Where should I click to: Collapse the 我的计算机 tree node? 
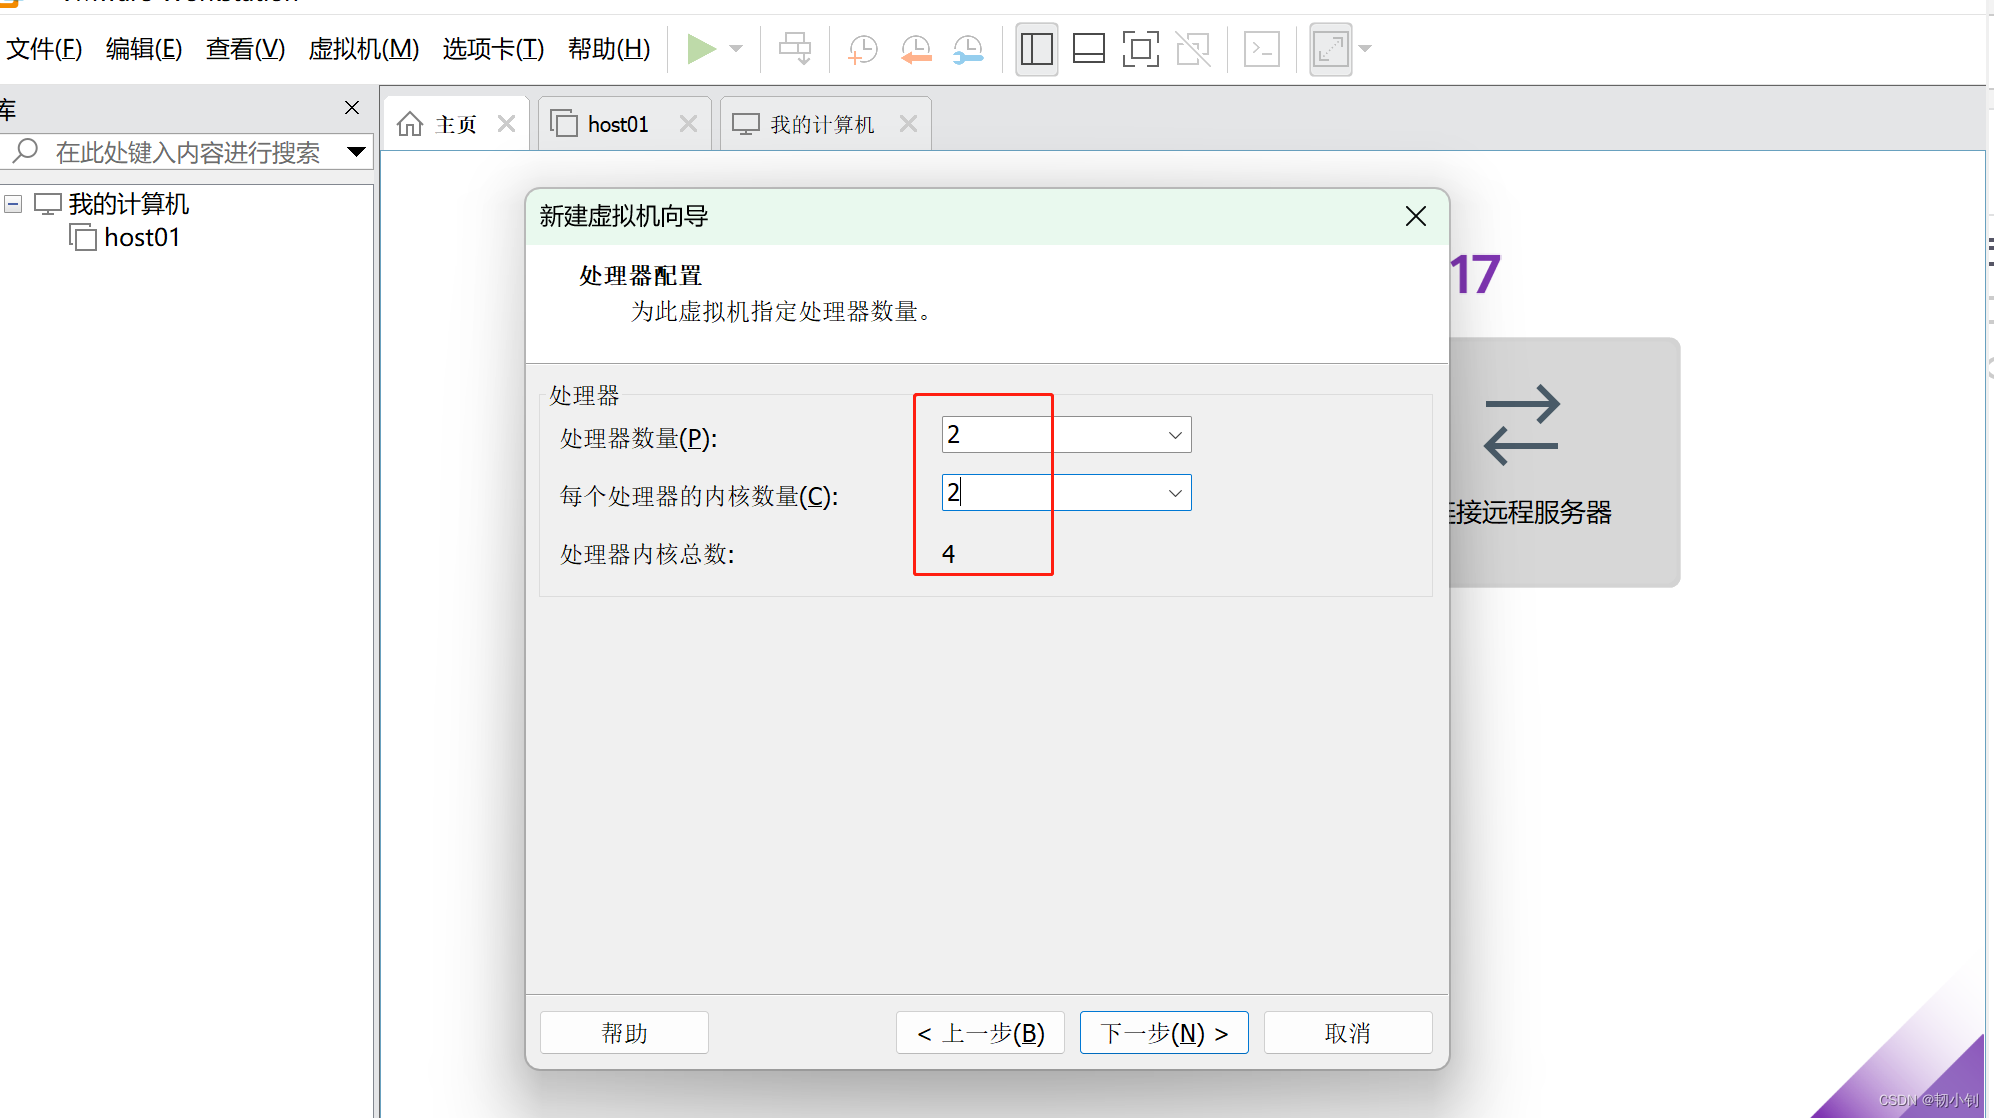click(x=13, y=204)
